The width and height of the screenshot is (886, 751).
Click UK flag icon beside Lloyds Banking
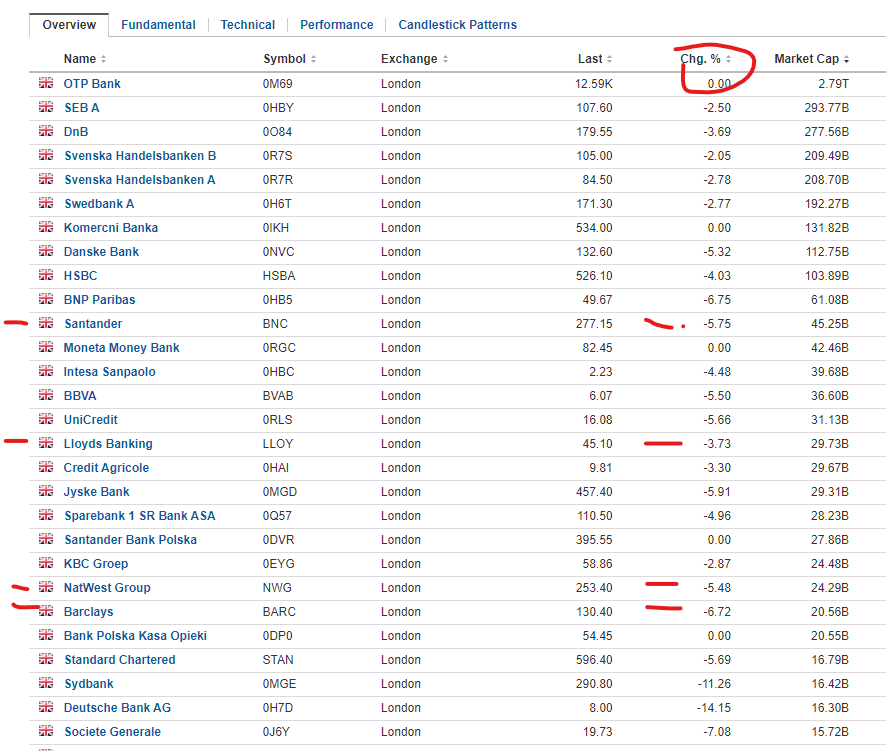click(46, 443)
